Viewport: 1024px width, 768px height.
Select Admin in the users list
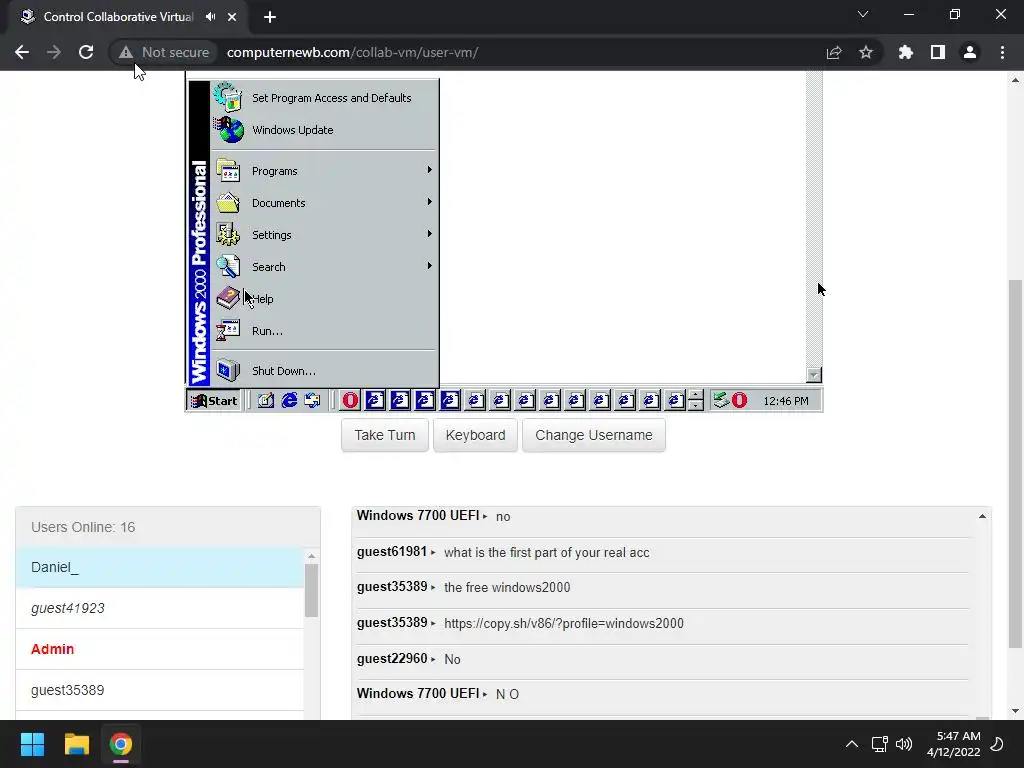click(160, 649)
